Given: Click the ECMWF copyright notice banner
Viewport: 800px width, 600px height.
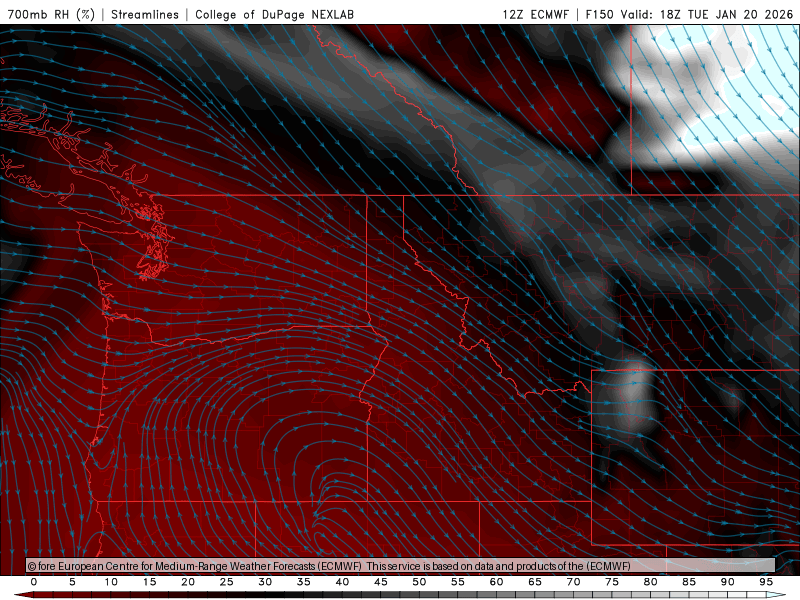Looking at the screenshot, I should click(401, 565).
